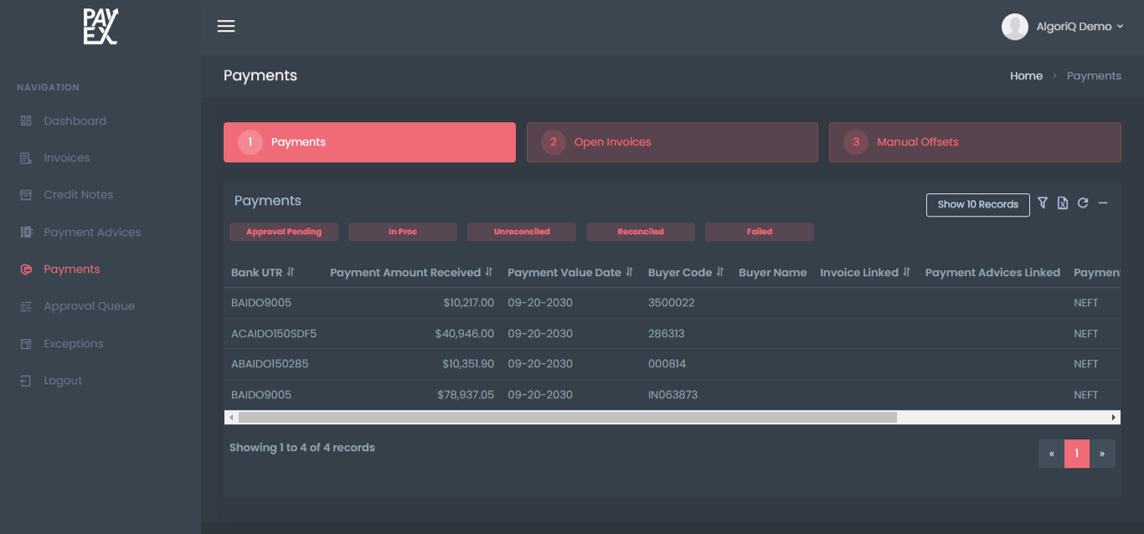Click scrollbar left arrow of table
Image resolution: width=1144 pixels, height=534 pixels.
(x=231, y=417)
